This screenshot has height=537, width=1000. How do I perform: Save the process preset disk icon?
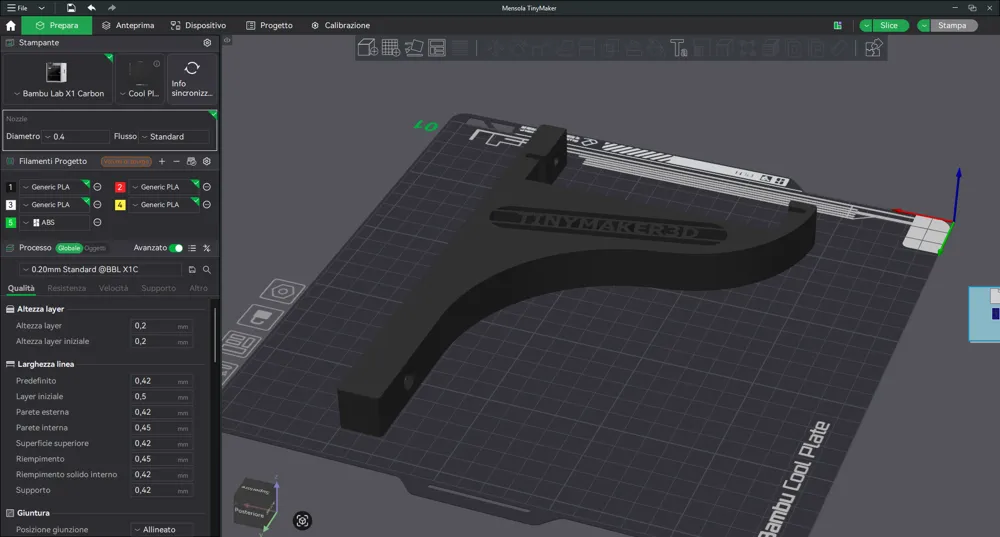(192, 270)
